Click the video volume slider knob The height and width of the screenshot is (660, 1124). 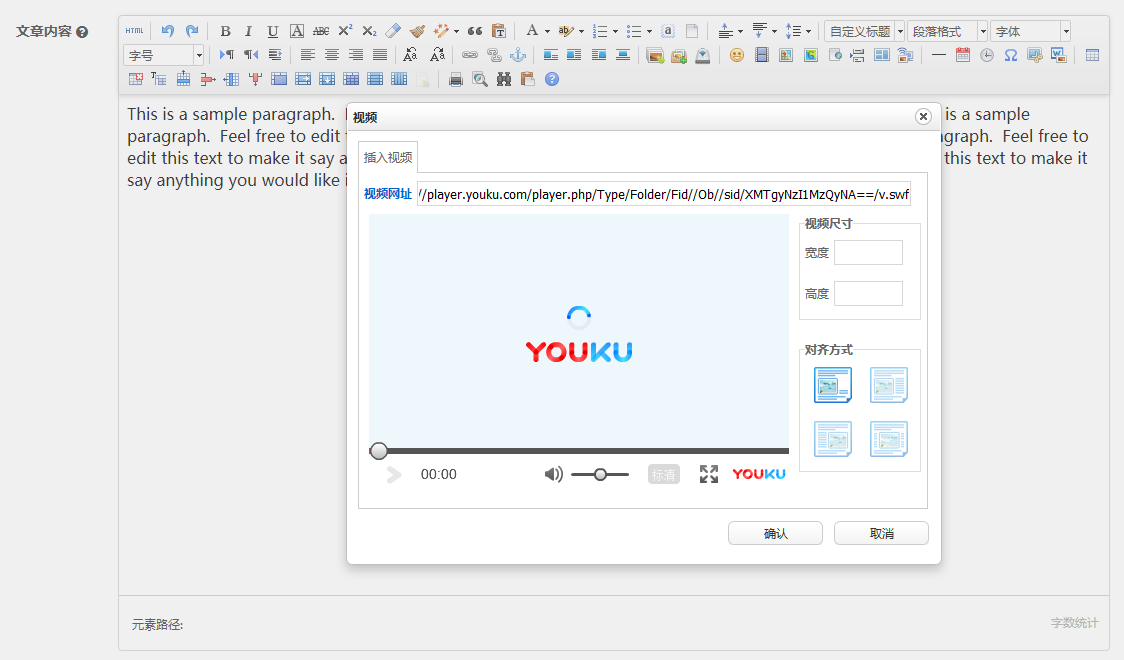(x=601, y=474)
